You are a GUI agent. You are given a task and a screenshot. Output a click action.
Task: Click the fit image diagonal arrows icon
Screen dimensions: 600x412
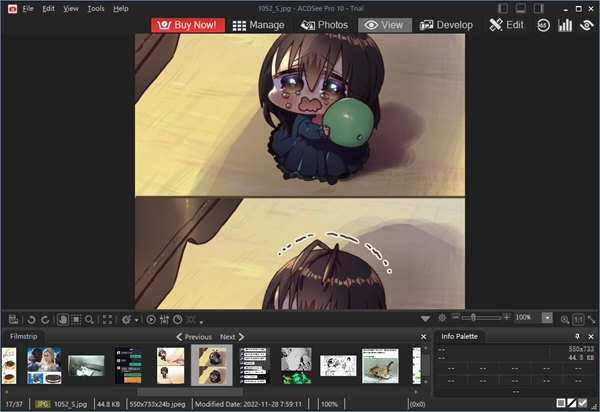coord(592,319)
